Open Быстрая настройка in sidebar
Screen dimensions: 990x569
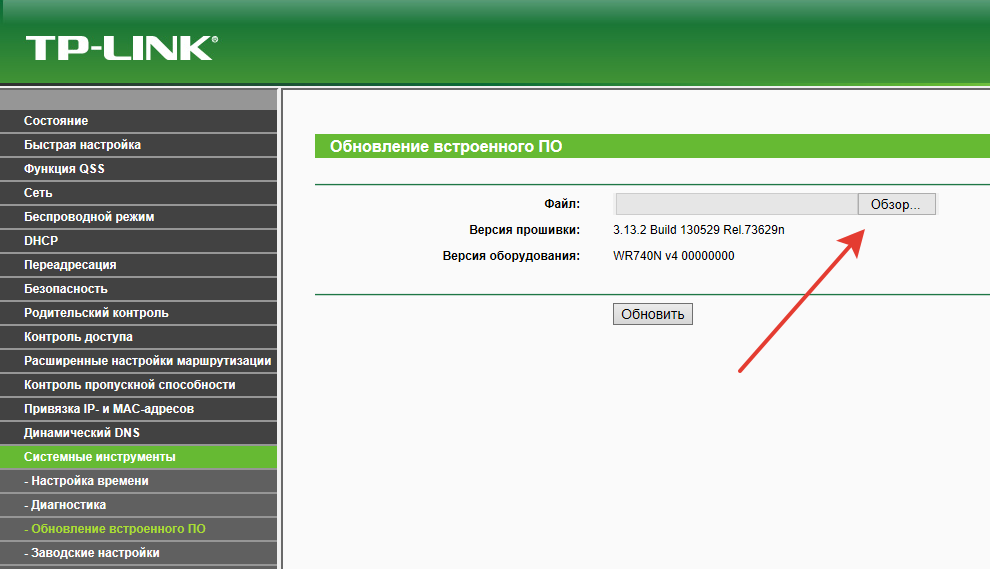138,145
